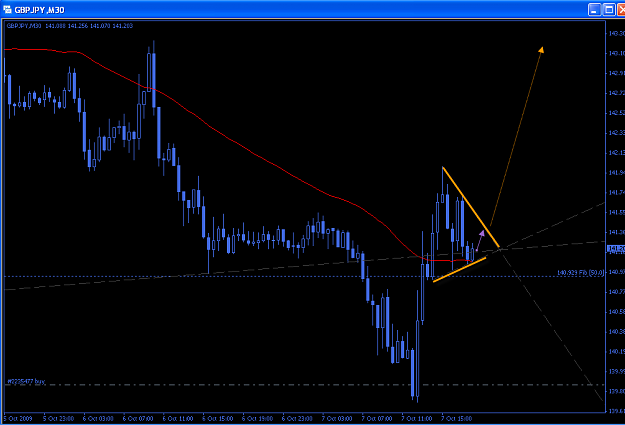Click the 140.929 Fib (50.0) label
This screenshot has width=625, height=425.
click(580, 272)
